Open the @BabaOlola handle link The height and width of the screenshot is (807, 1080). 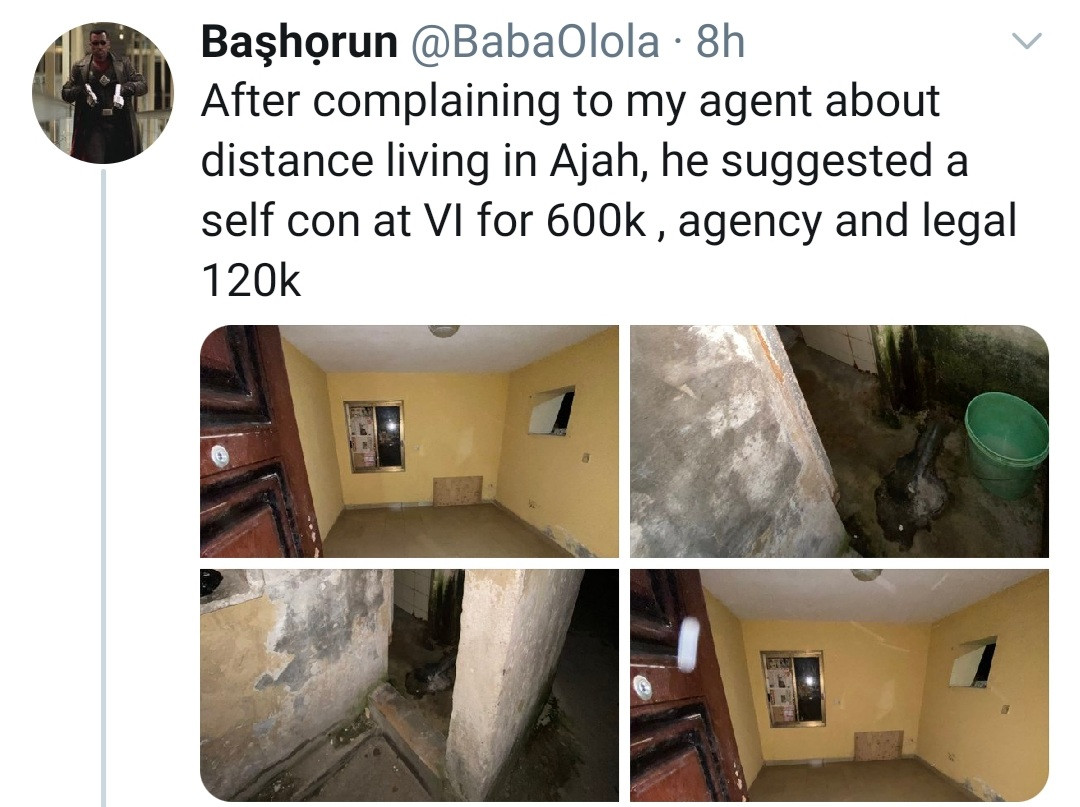(x=534, y=41)
